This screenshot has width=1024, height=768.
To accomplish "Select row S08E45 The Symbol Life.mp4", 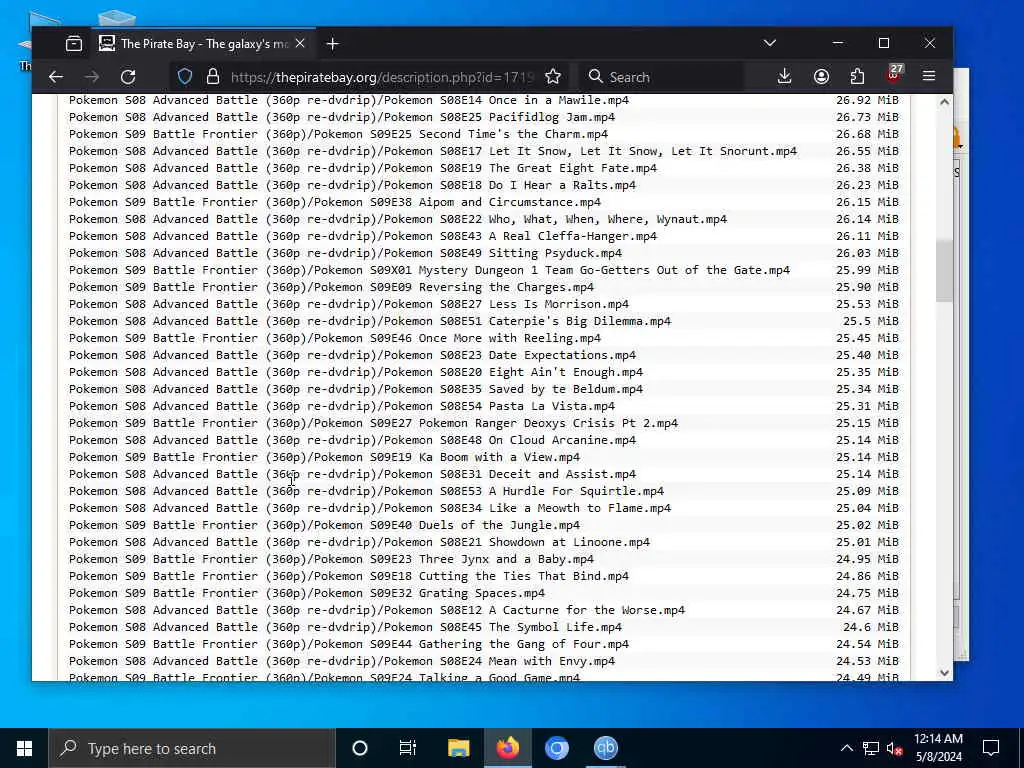I will point(483,626).
